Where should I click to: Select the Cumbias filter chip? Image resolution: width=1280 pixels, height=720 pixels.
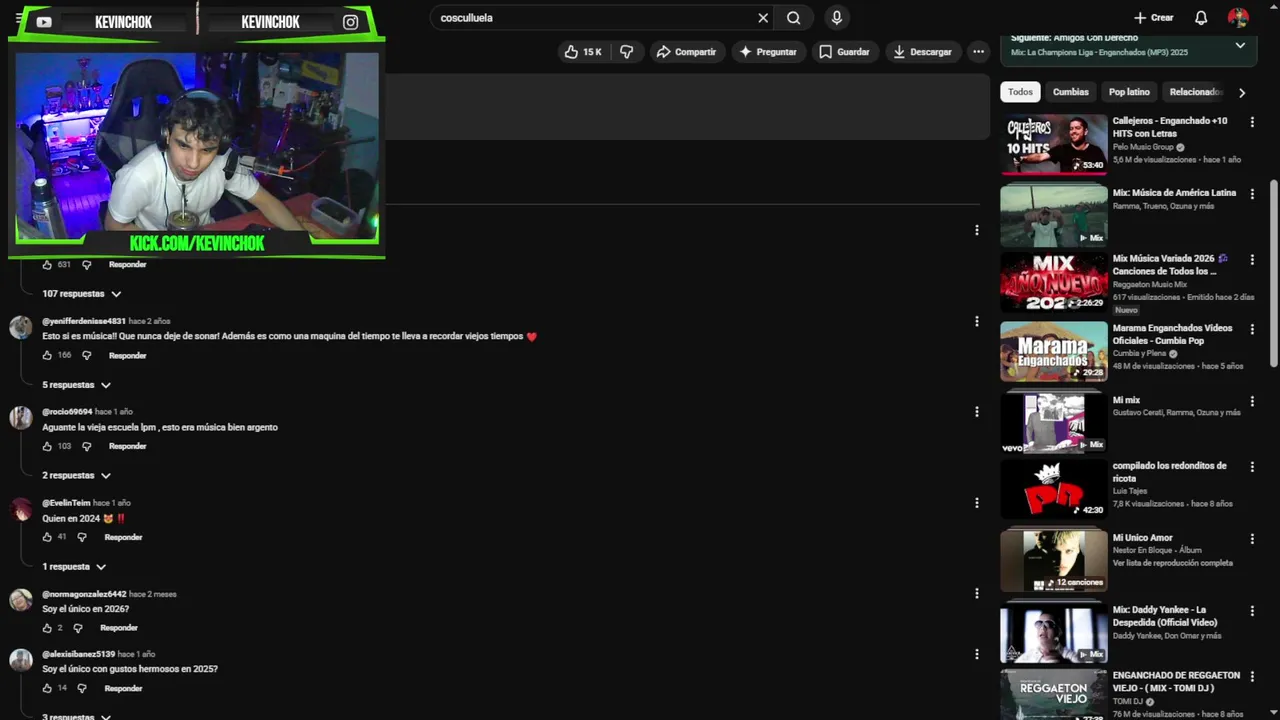click(x=1070, y=92)
